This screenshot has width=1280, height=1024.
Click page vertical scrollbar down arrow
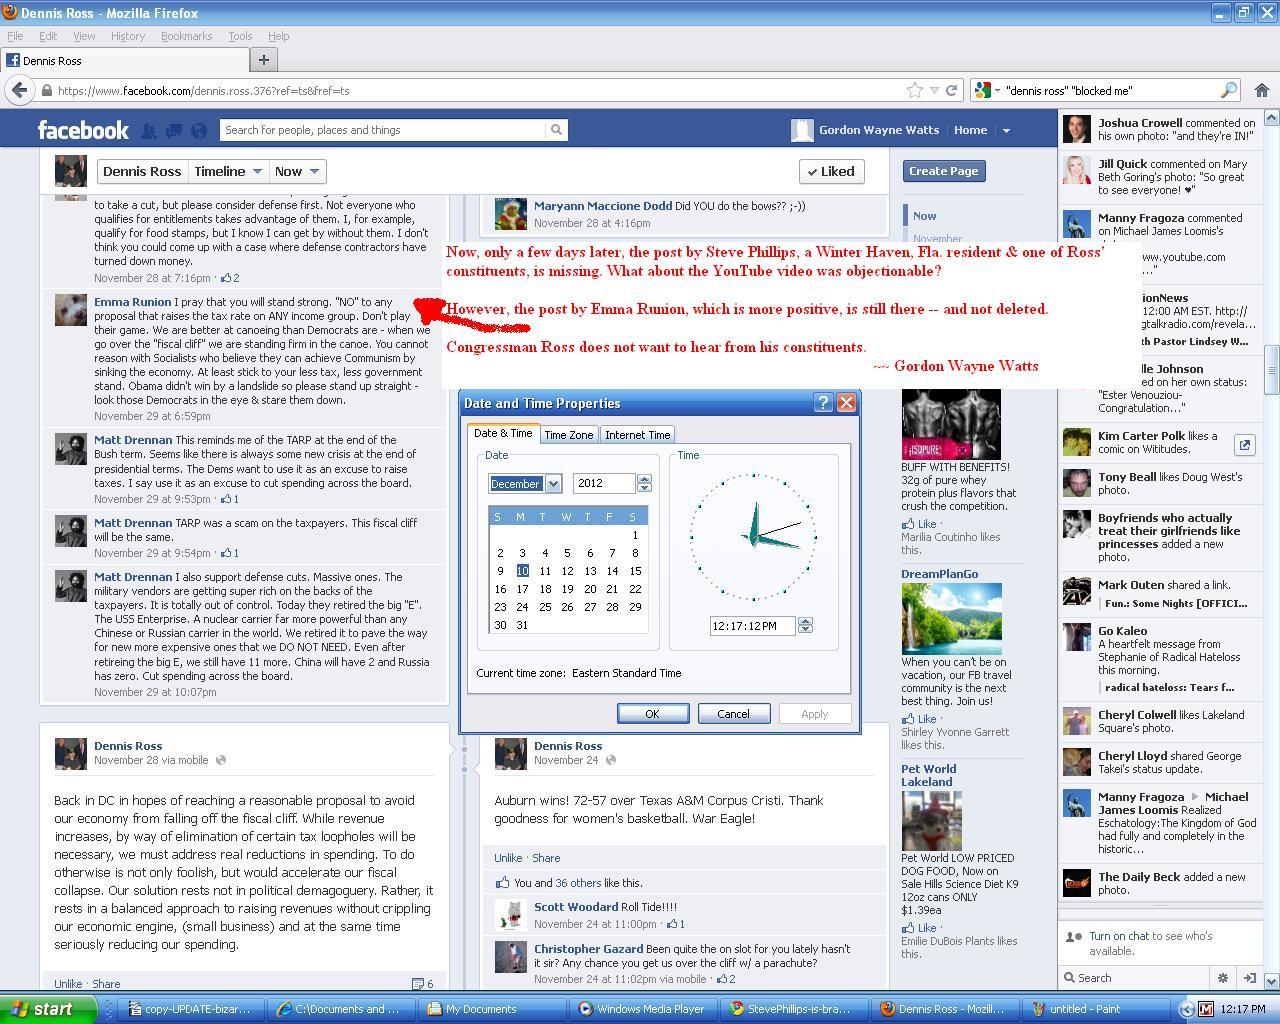click(x=1272, y=981)
